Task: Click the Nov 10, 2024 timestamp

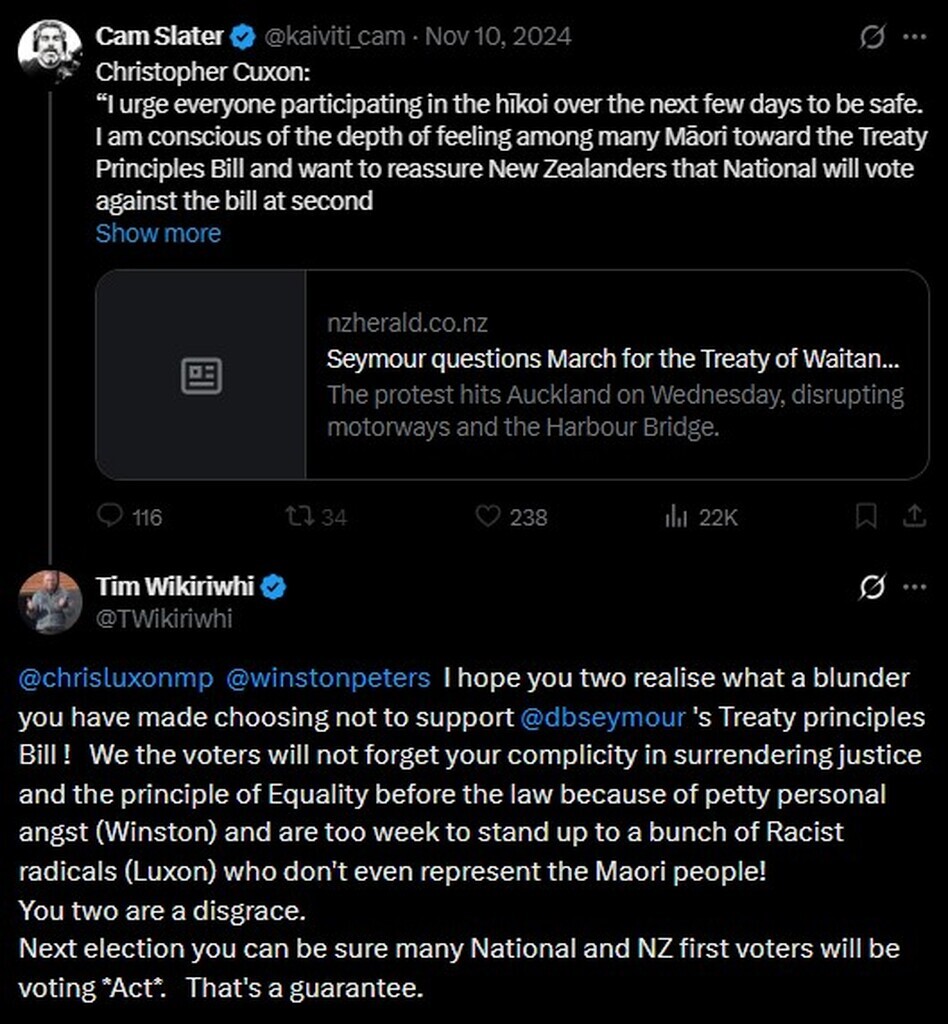Action: [498, 37]
